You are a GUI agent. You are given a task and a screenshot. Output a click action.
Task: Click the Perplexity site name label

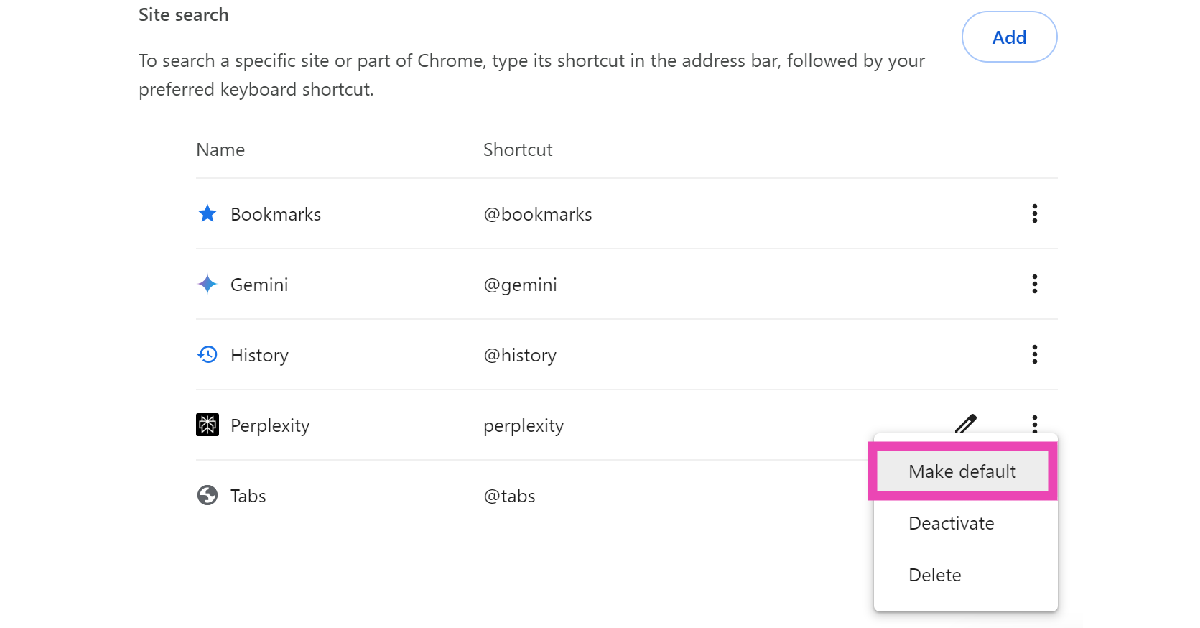pyautogui.click(x=269, y=426)
